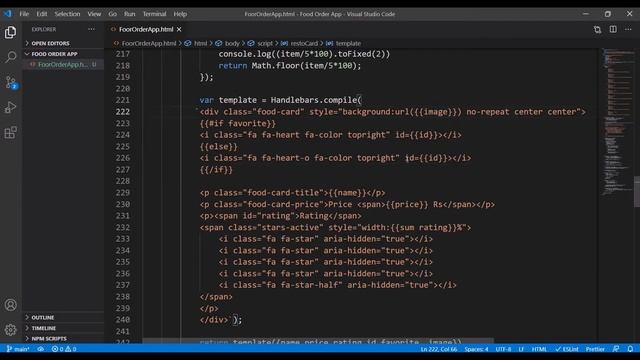Split the editor to the right
This screenshot has height=360, width=640.
click(613, 29)
